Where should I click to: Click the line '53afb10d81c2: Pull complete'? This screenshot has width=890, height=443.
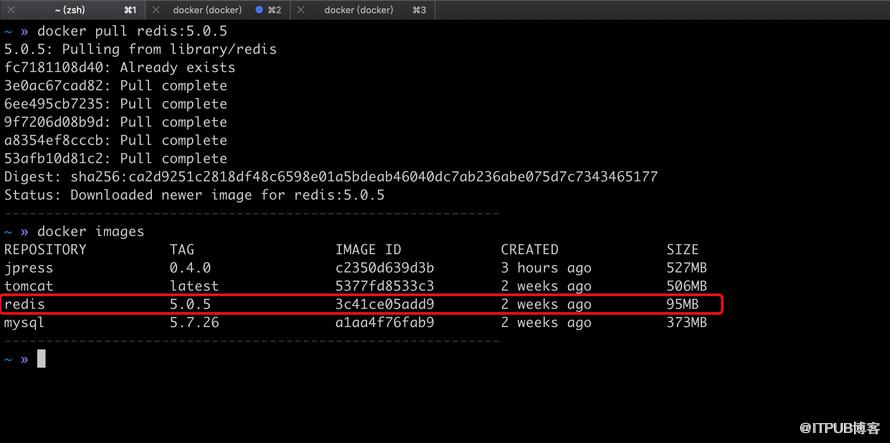pos(115,158)
